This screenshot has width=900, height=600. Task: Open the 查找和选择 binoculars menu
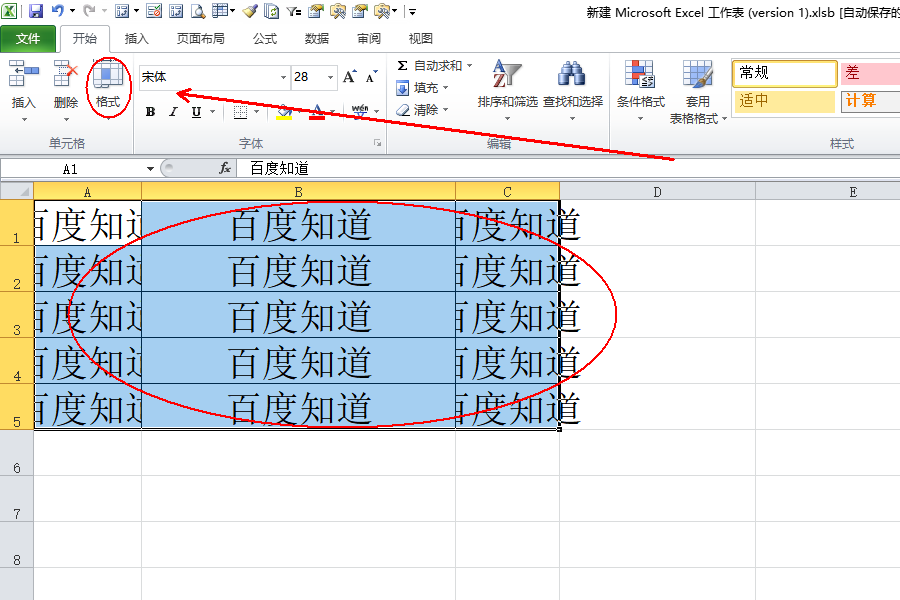(x=573, y=91)
